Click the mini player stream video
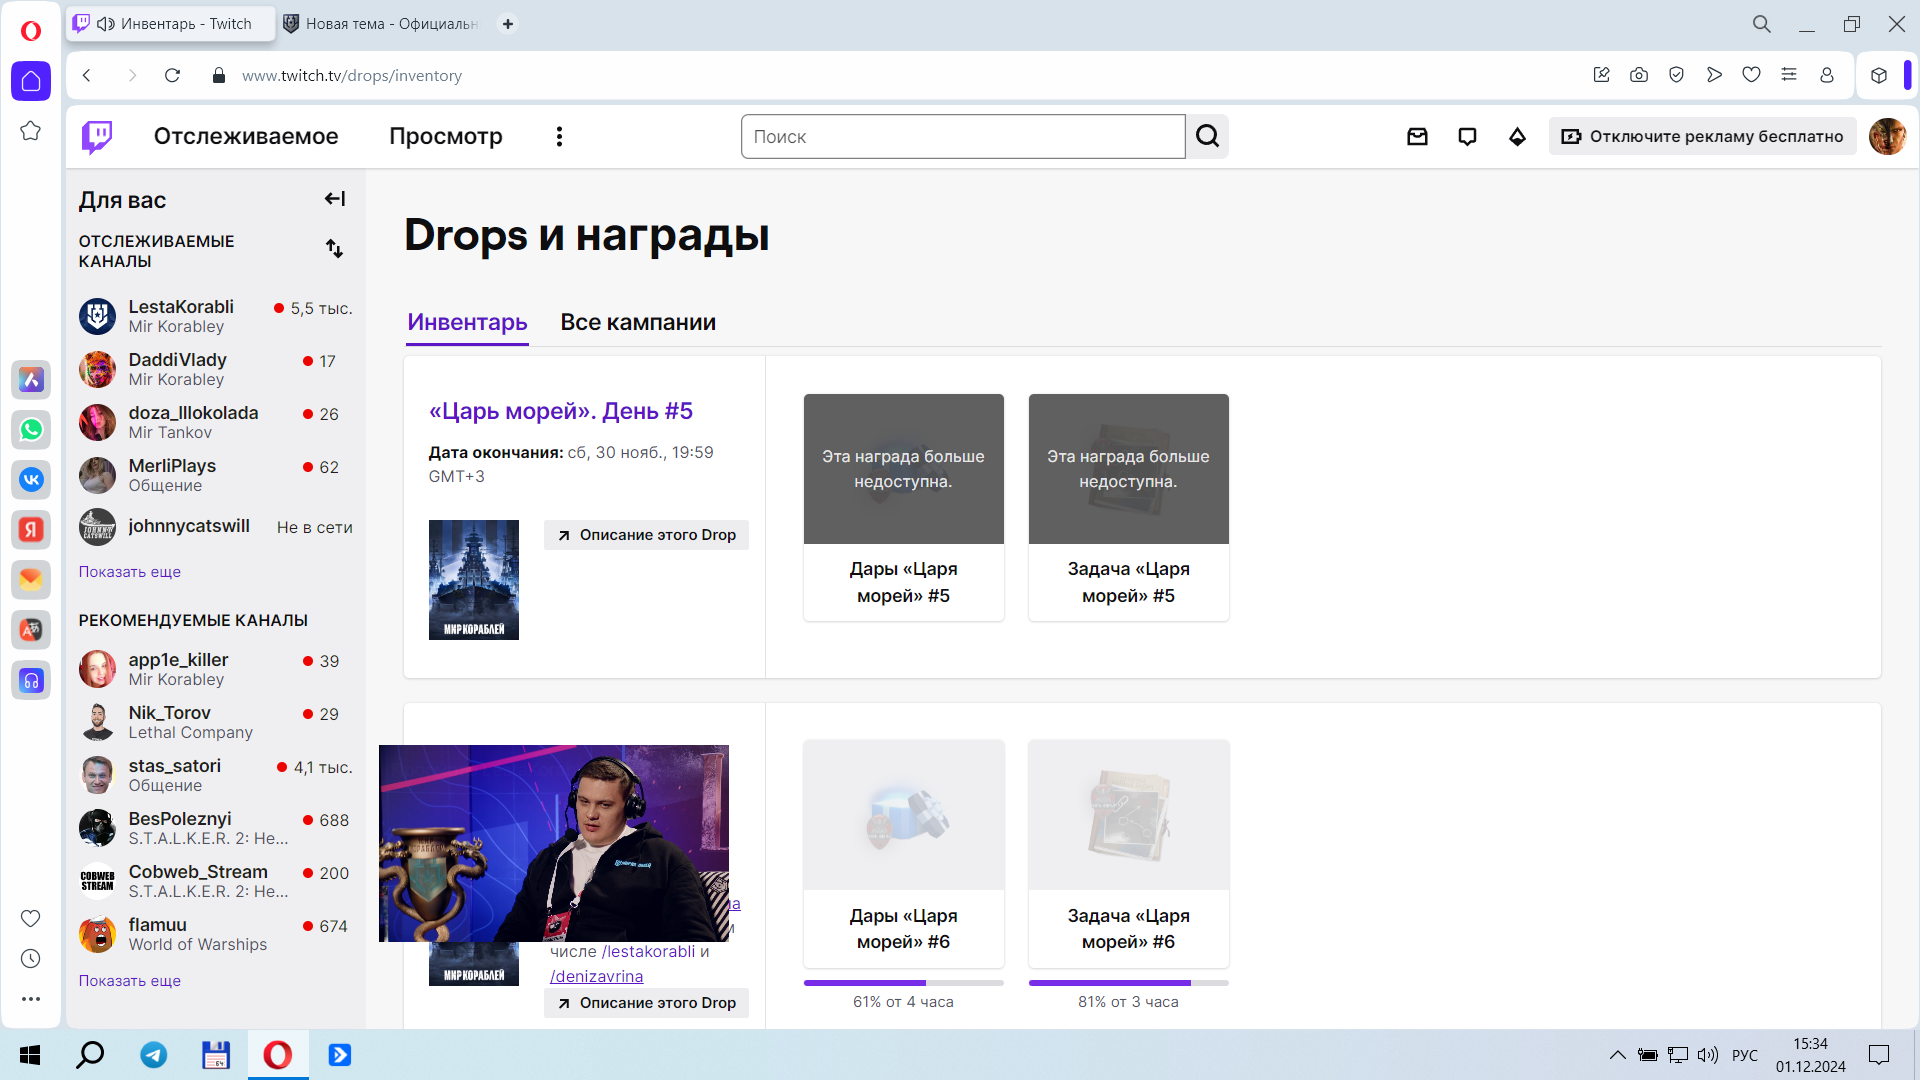 (x=554, y=843)
